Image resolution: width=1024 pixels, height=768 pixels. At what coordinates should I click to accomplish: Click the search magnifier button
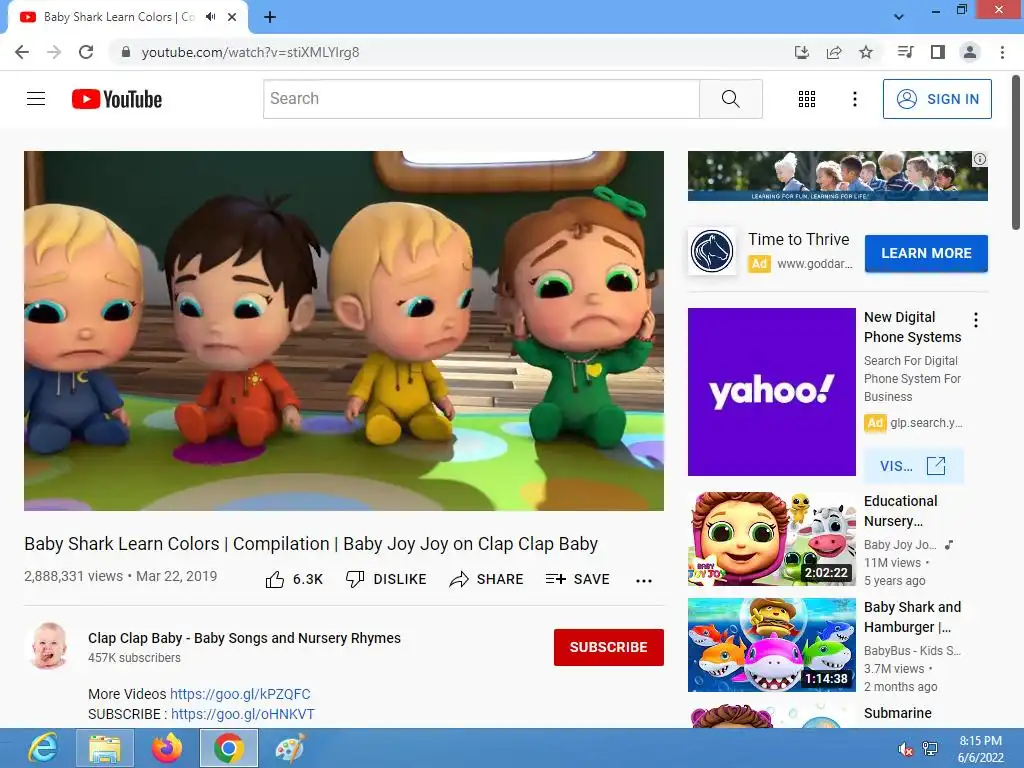731,99
